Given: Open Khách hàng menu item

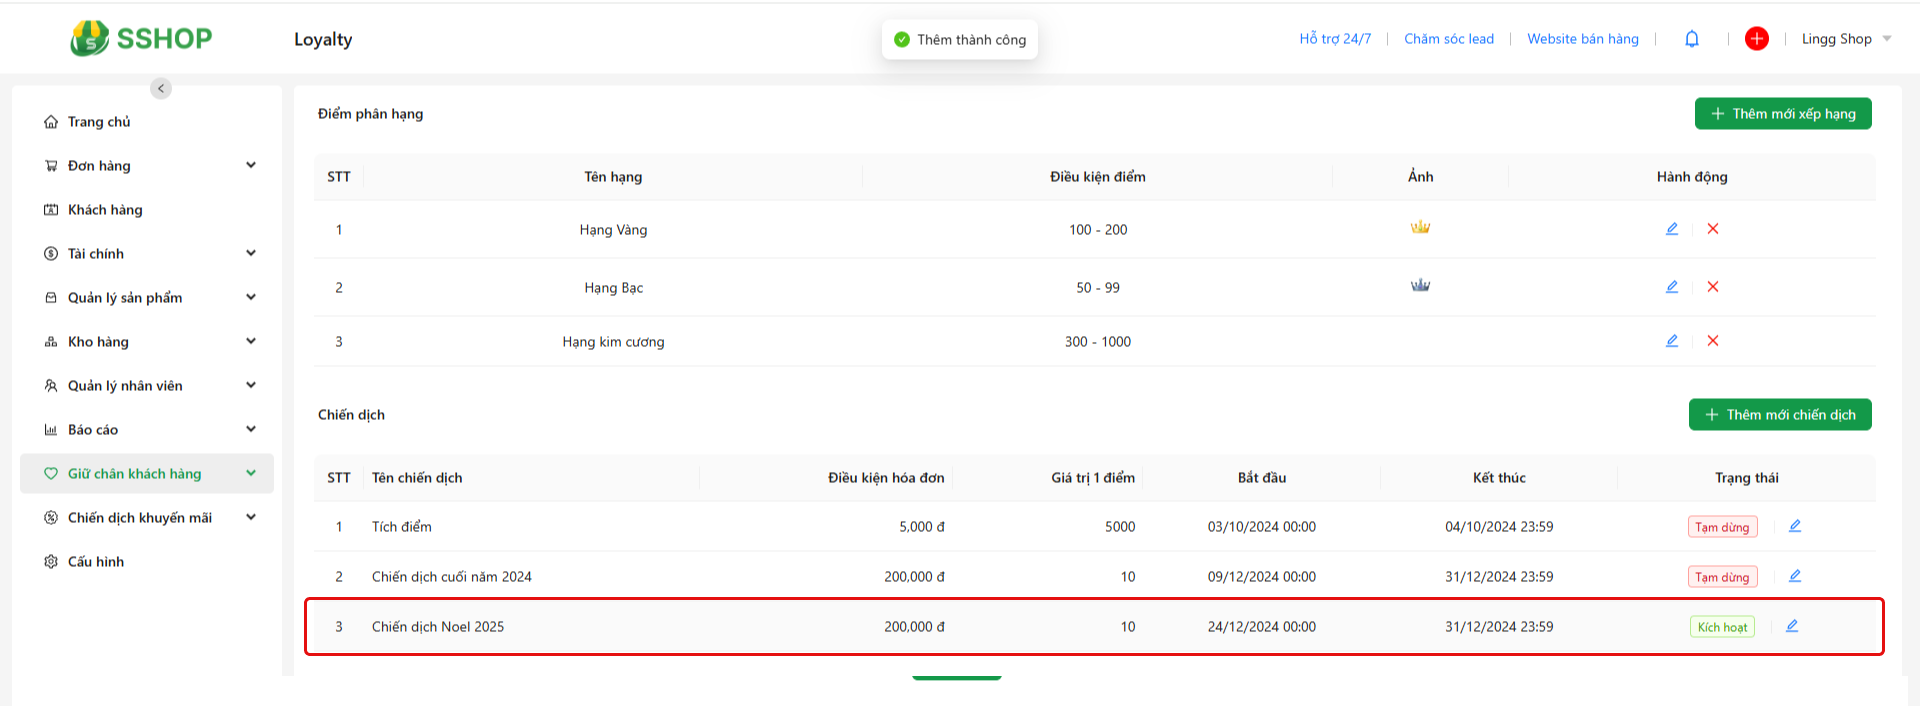Looking at the screenshot, I should coord(105,210).
